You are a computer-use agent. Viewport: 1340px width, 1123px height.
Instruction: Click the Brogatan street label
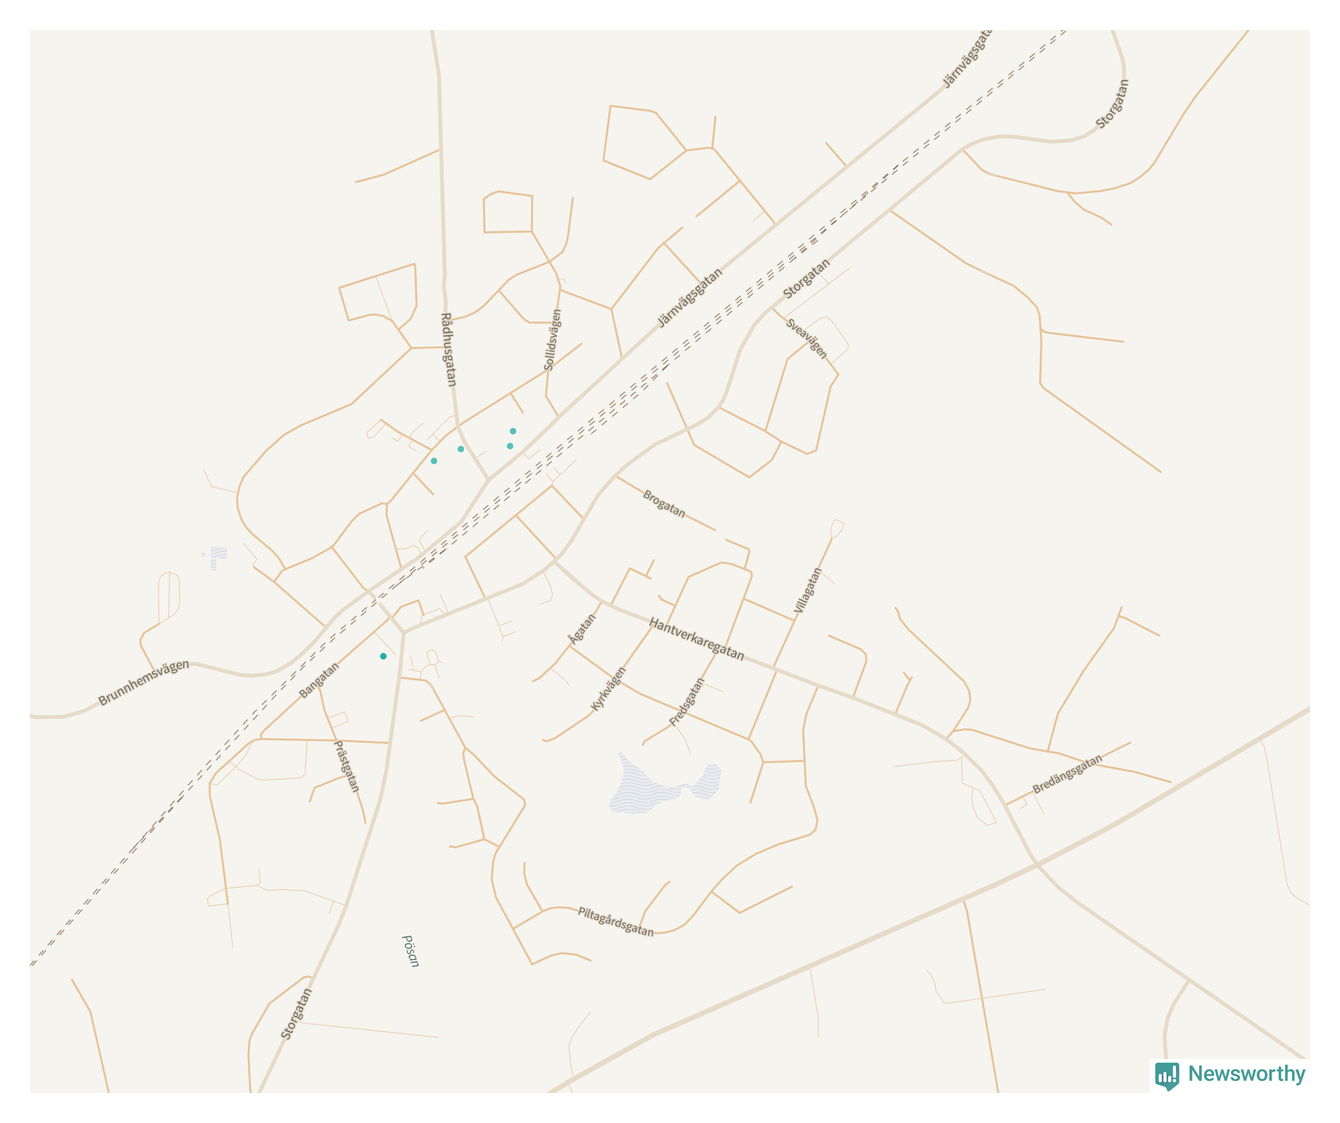pyautogui.click(x=664, y=503)
